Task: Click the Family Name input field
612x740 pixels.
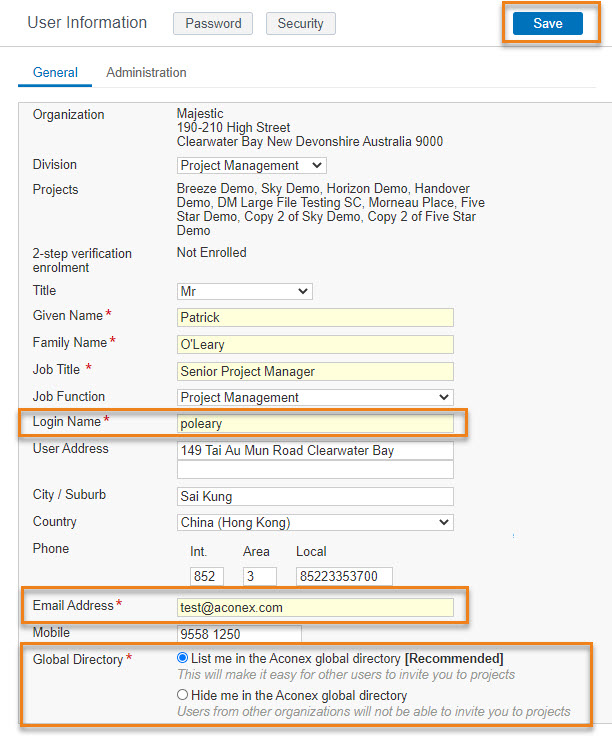Action: tap(315, 345)
